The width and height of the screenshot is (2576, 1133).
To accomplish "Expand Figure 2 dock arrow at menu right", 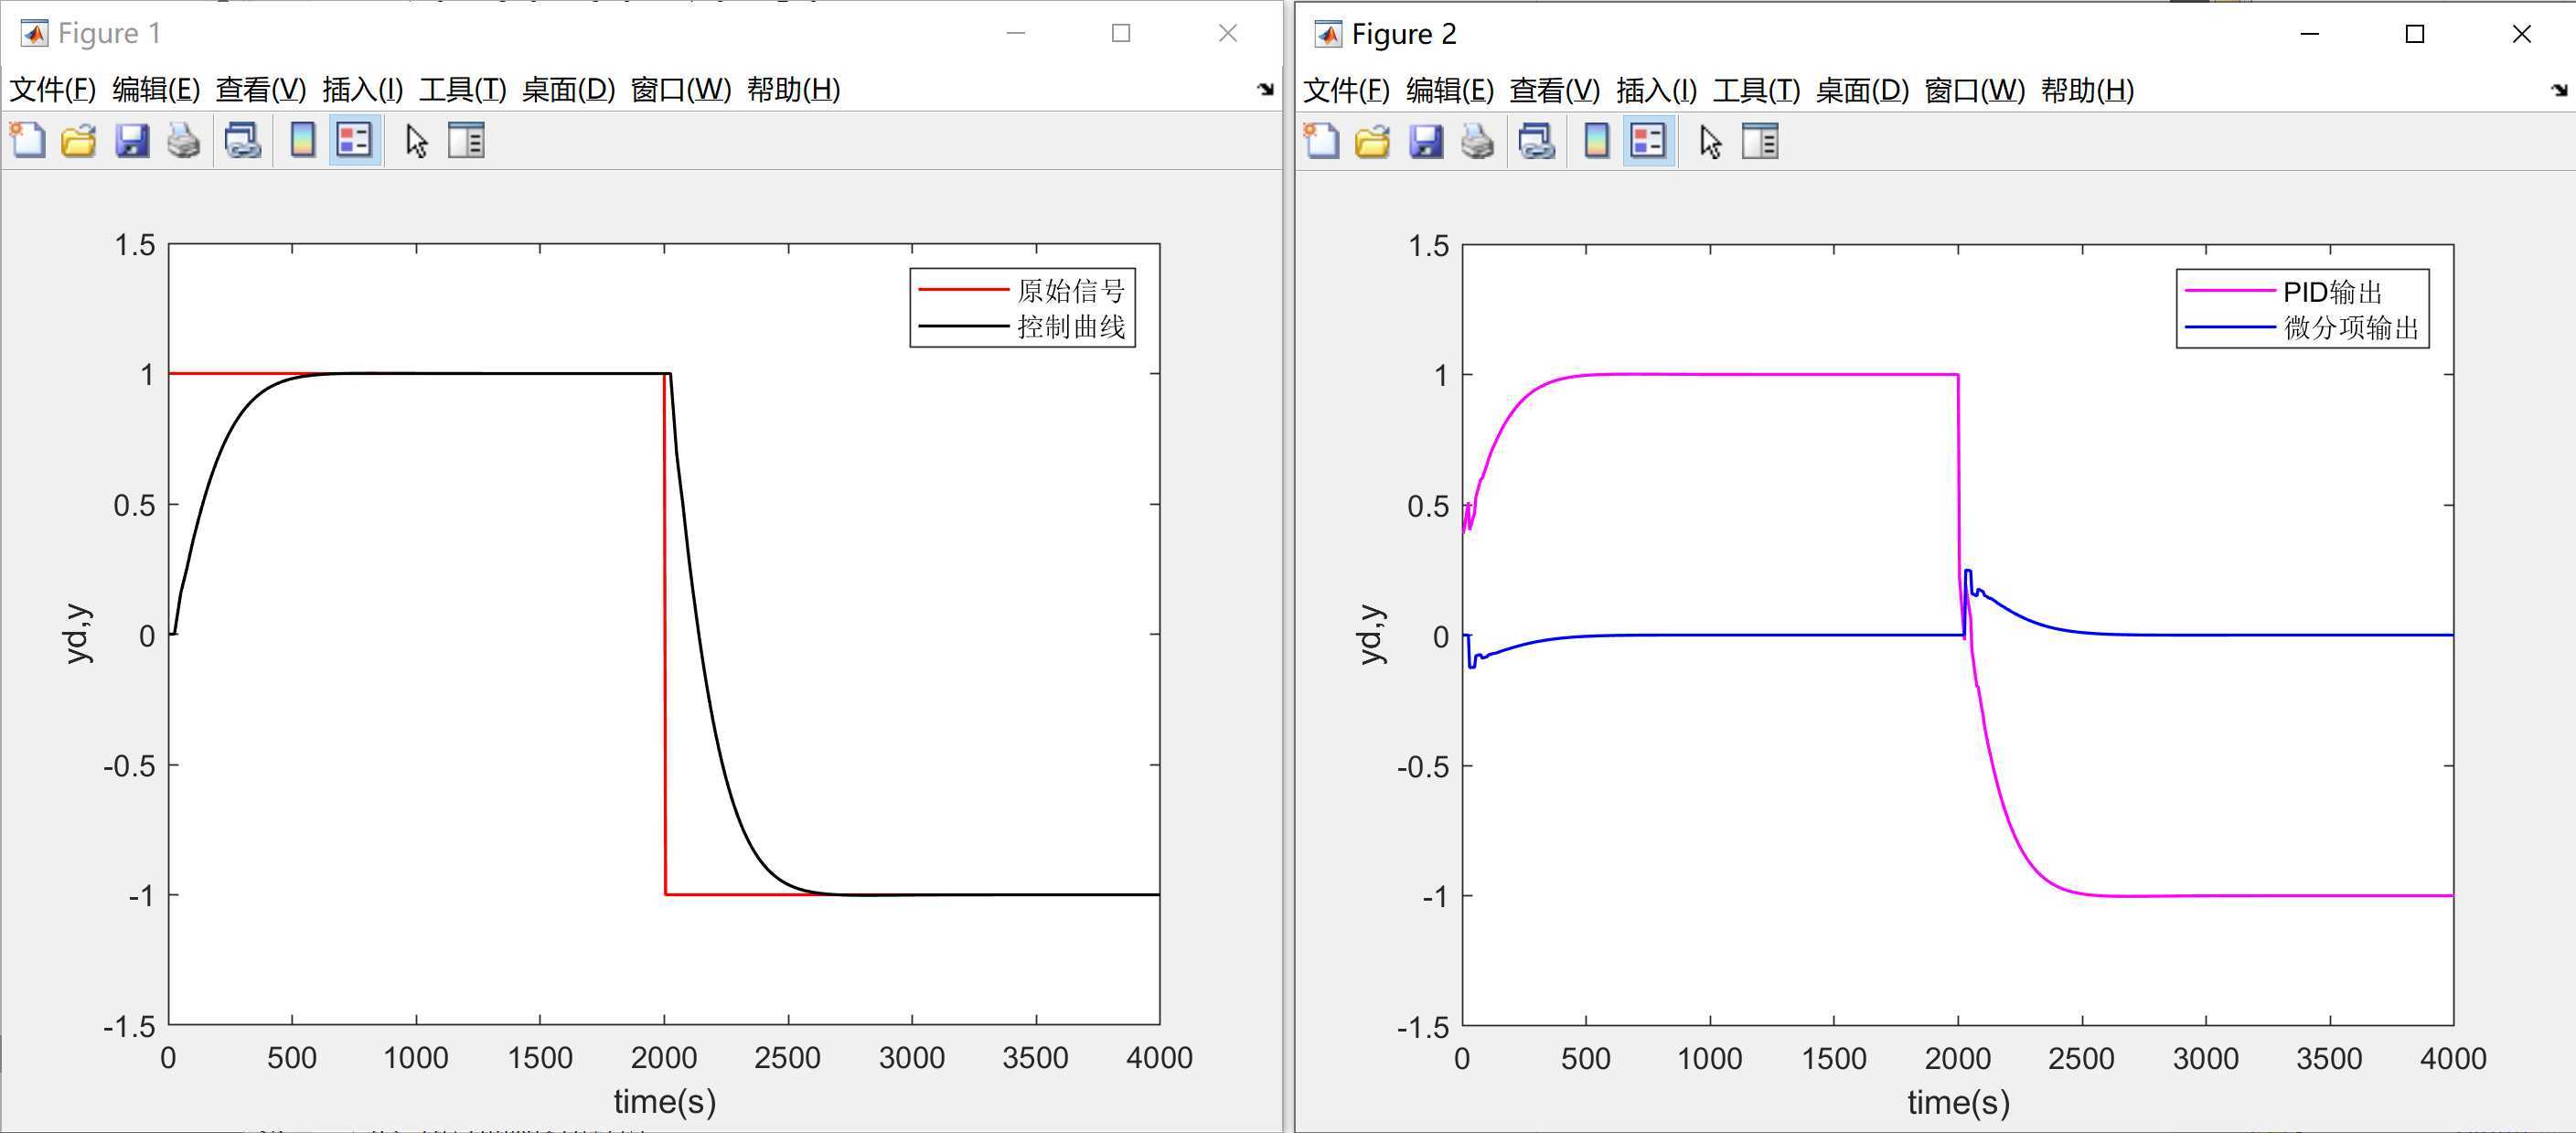I will click(x=2559, y=90).
